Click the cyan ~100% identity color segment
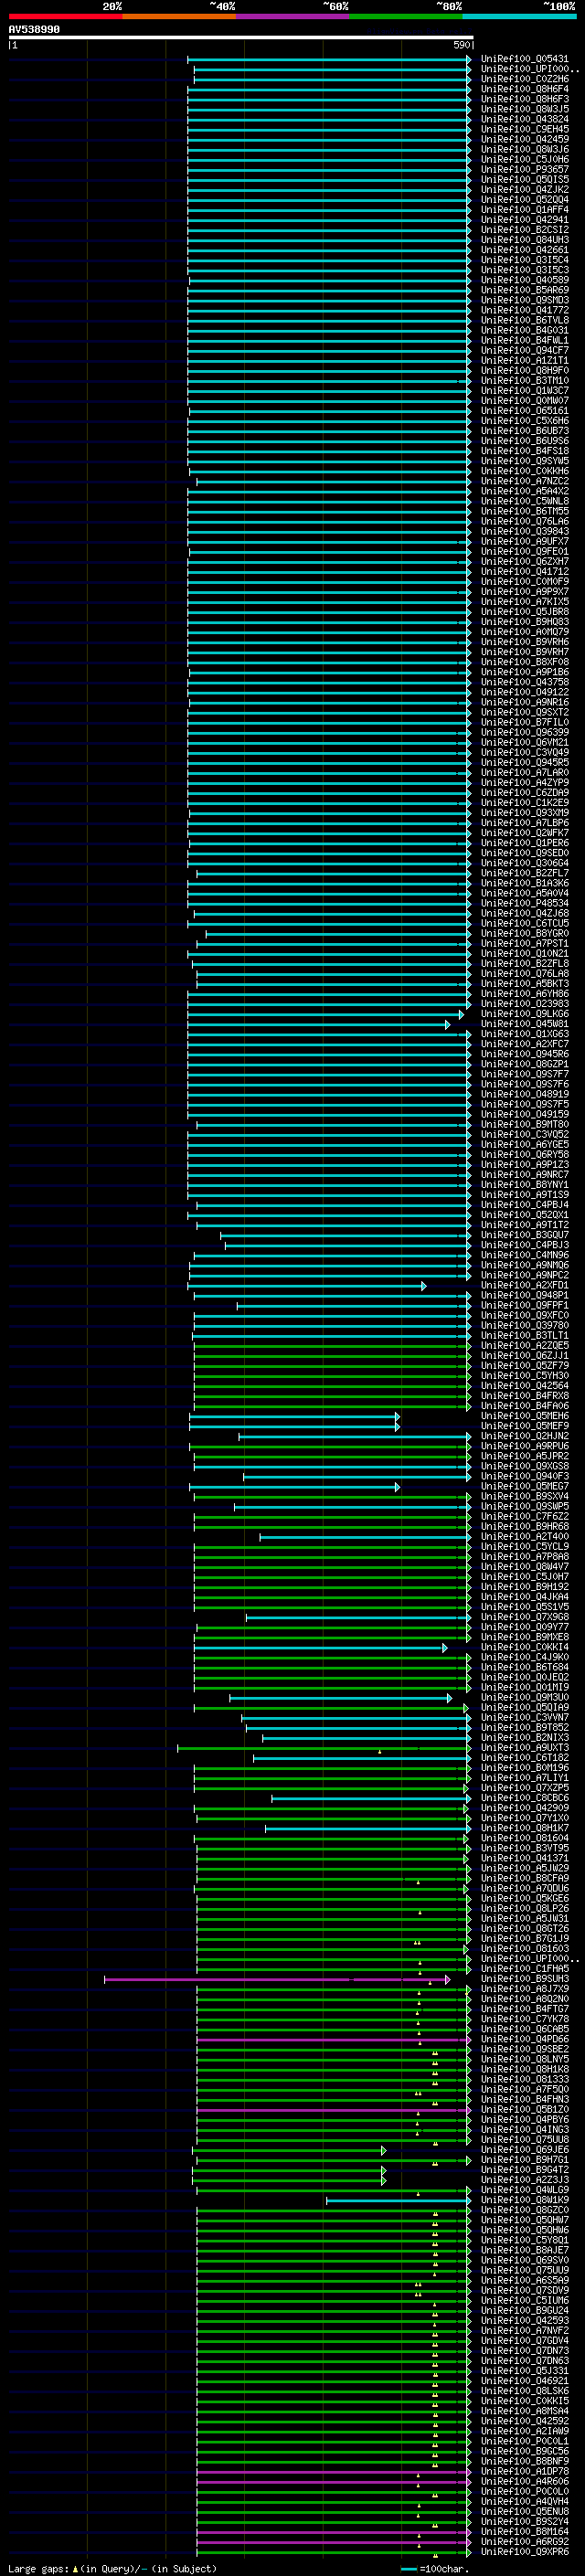Screen dimensions: 585x2576 (519, 16)
